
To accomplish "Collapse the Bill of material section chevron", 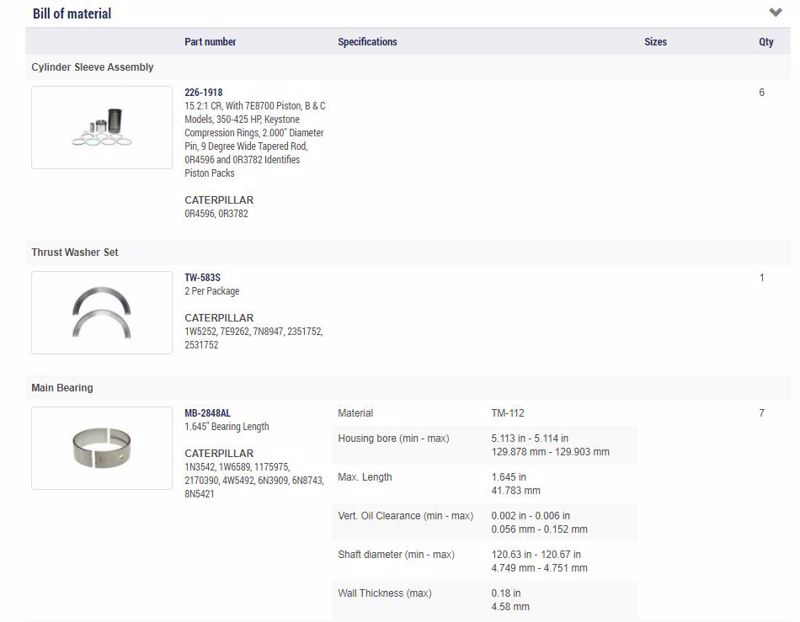I will pos(775,13).
